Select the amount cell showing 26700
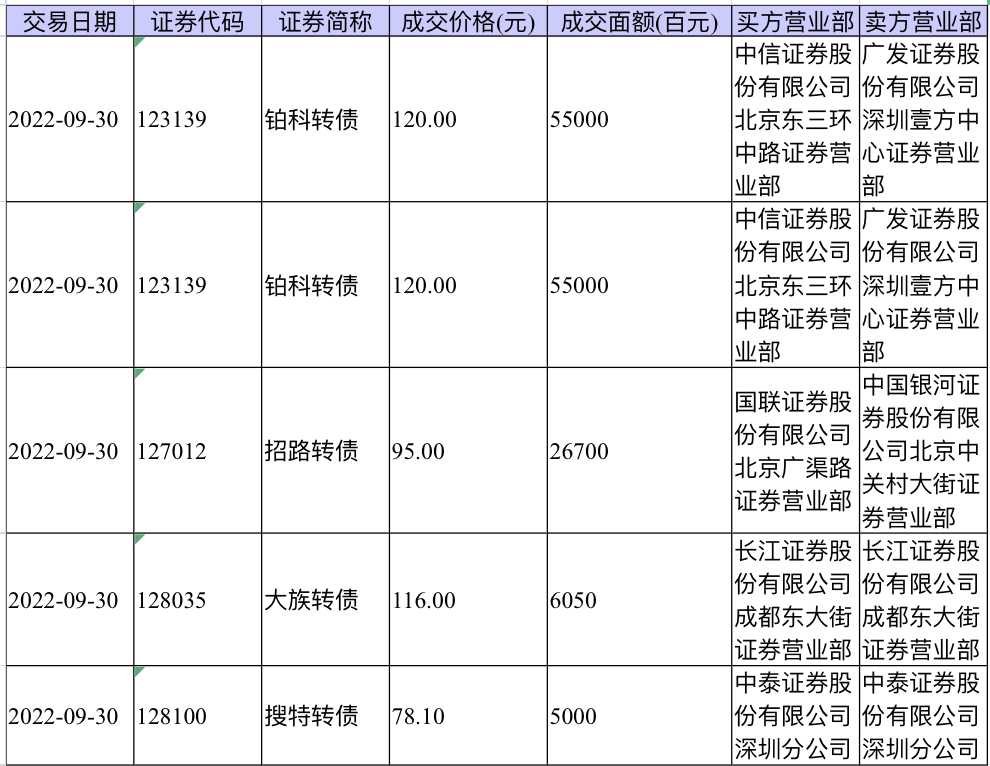The image size is (990, 766). click(640, 450)
